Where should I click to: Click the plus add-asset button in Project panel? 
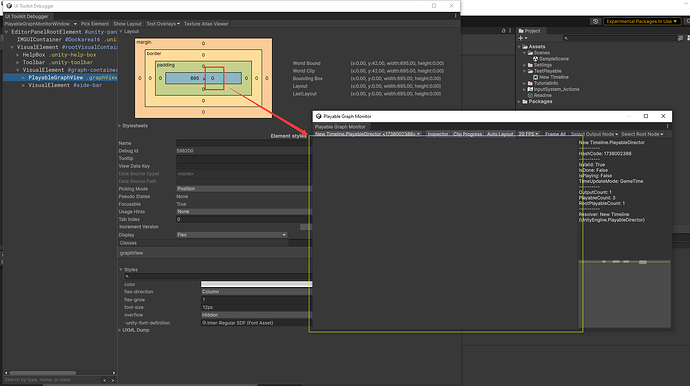point(522,38)
